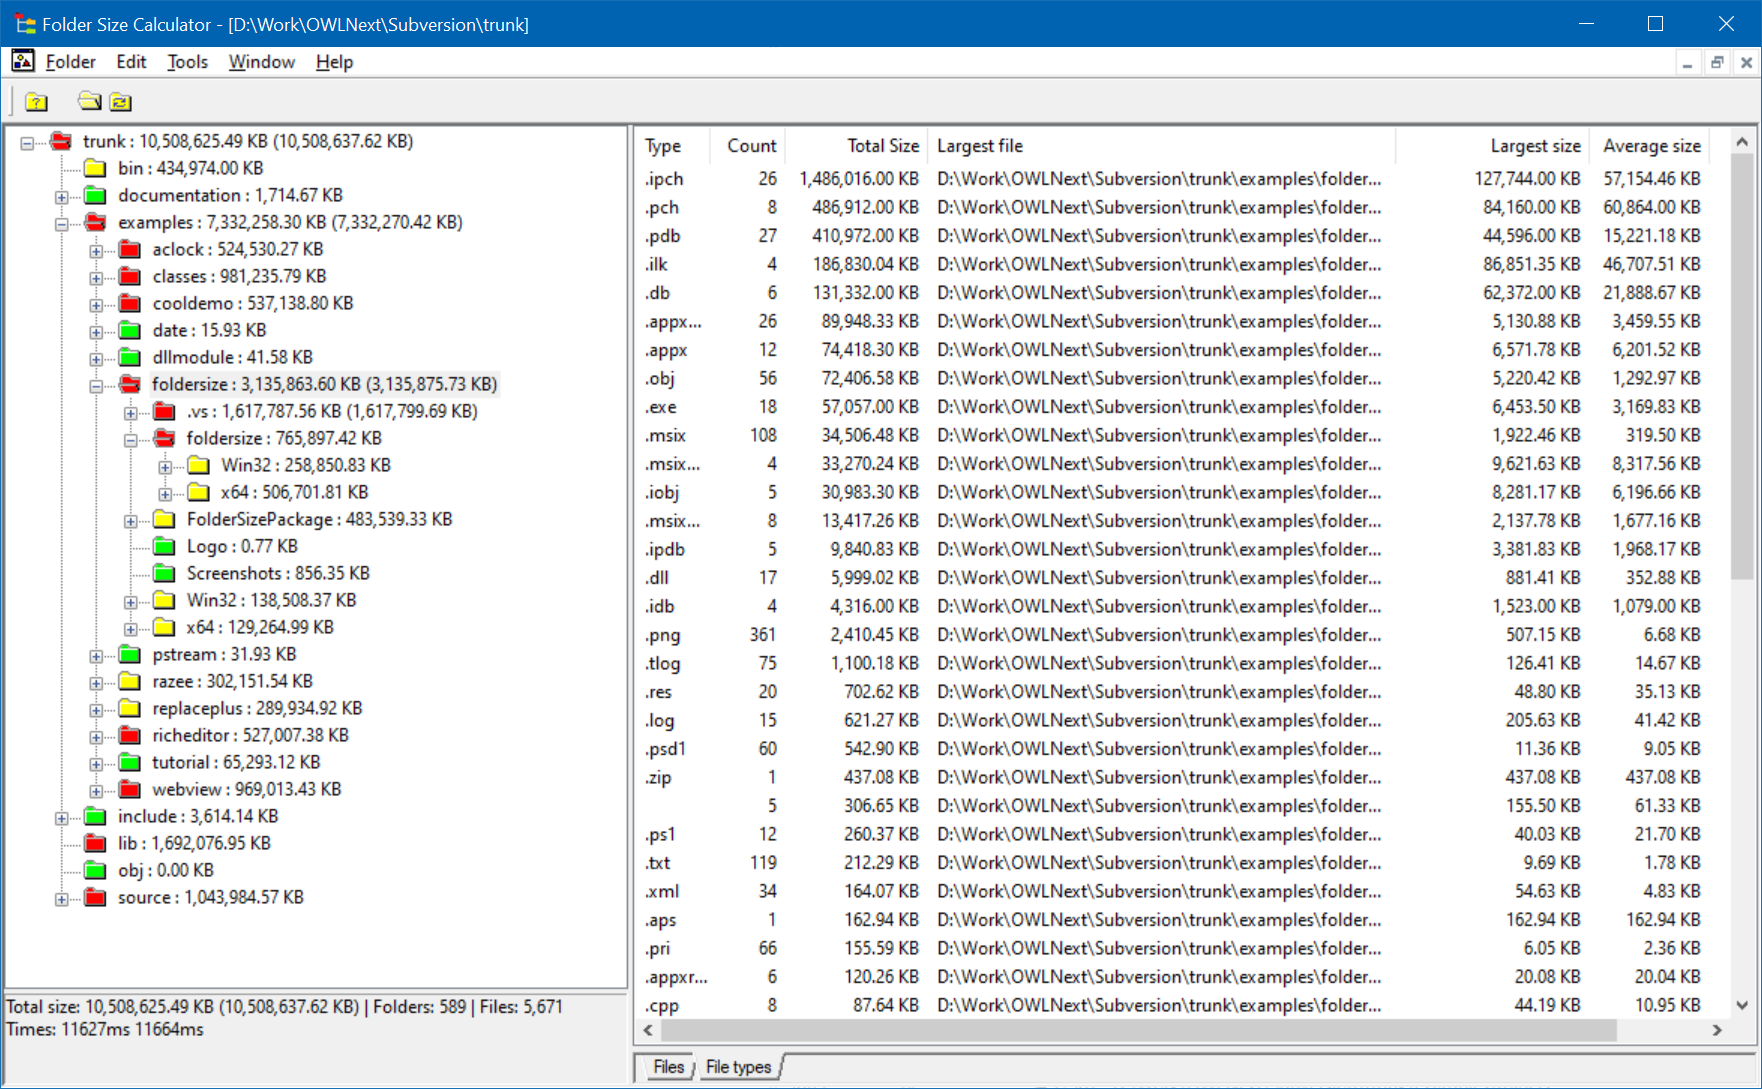The width and height of the screenshot is (1762, 1089).
Task: Click the red folder icon for webview
Action: point(130,789)
